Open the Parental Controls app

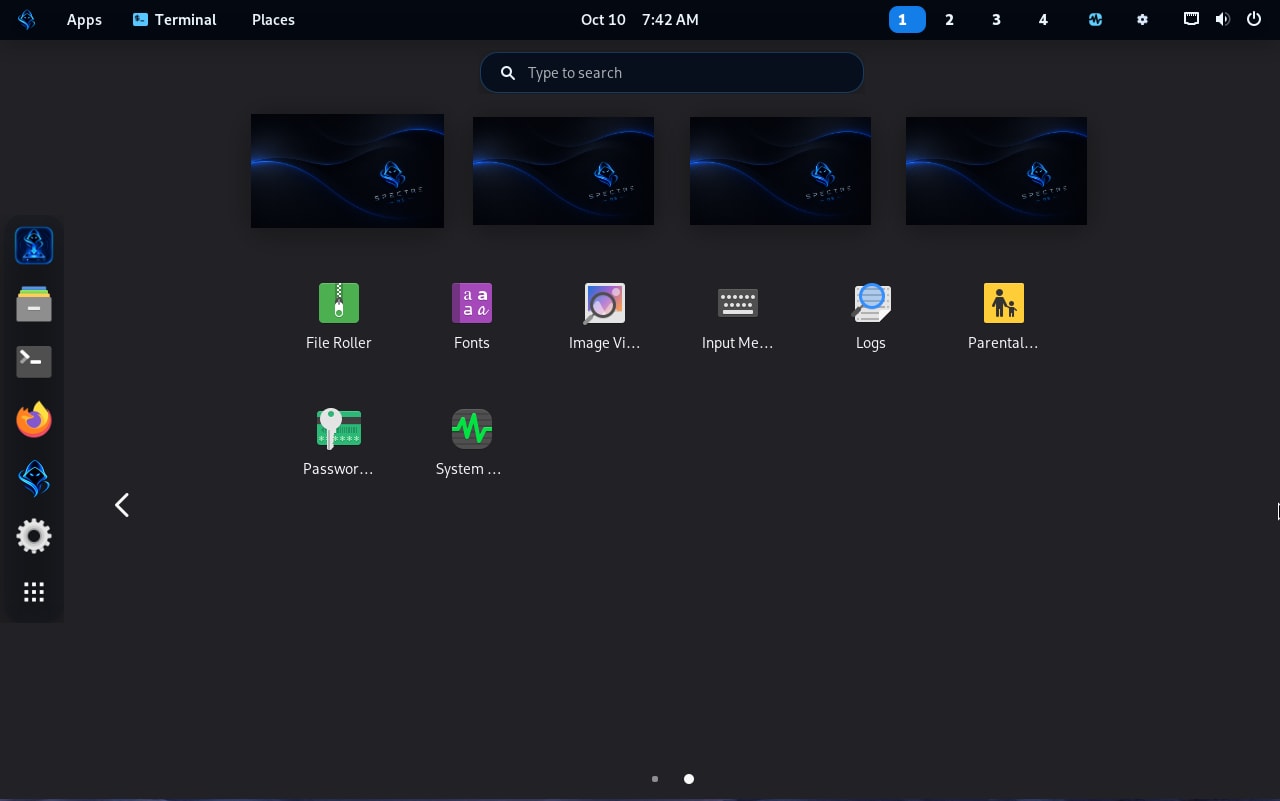pyautogui.click(x=1003, y=316)
